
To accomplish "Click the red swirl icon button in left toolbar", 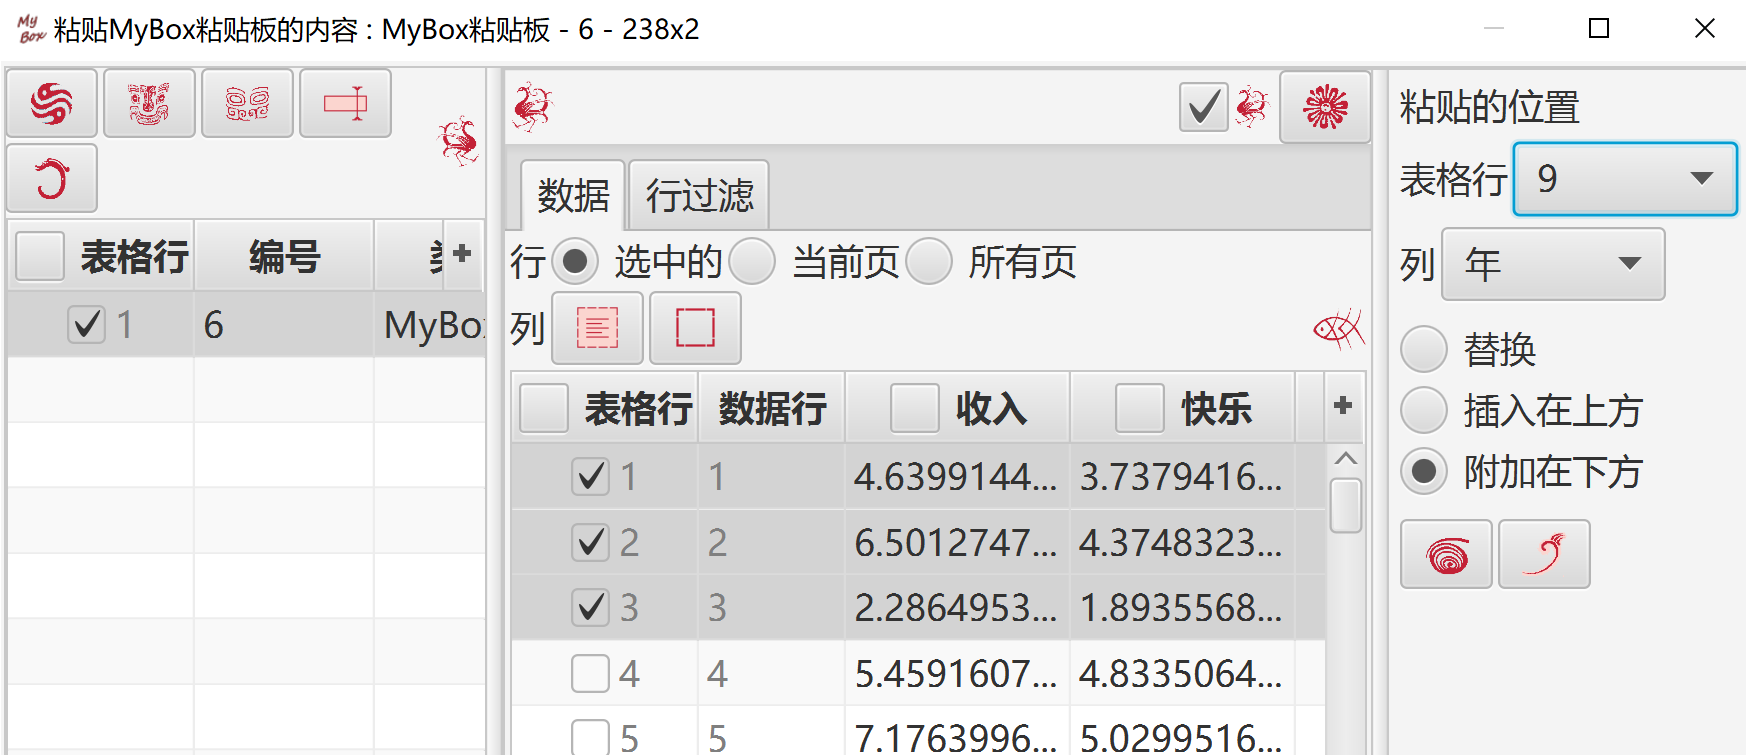I will click(52, 103).
